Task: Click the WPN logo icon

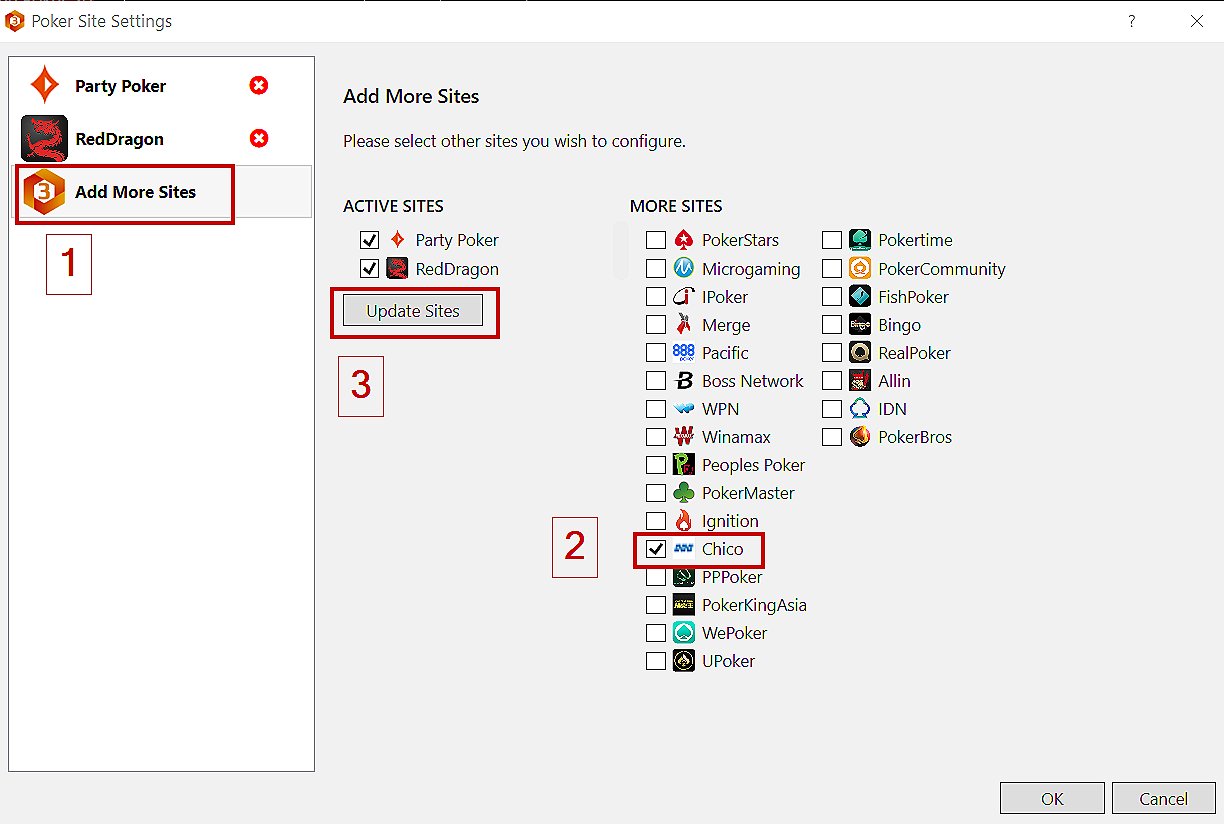Action: [684, 408]
